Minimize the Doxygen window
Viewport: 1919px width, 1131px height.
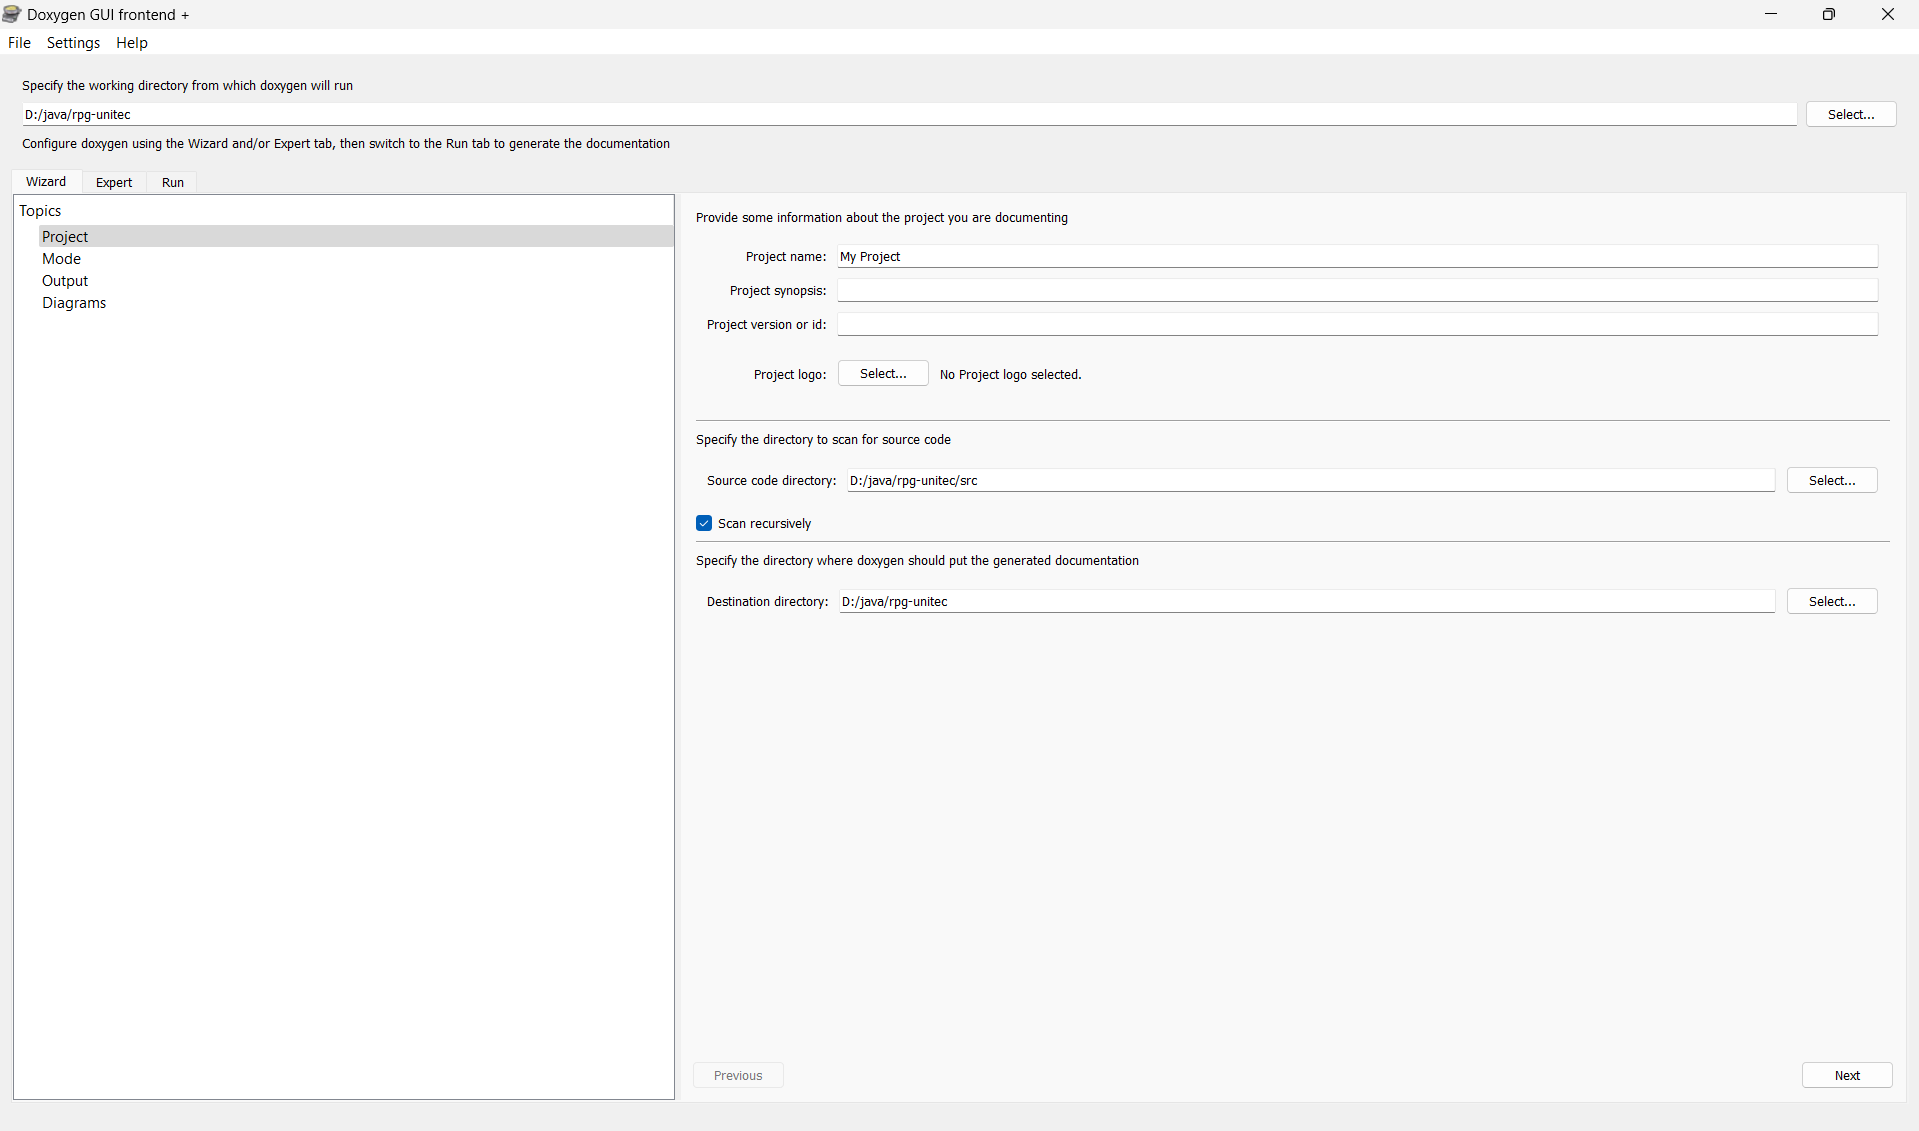(1771, 14)
